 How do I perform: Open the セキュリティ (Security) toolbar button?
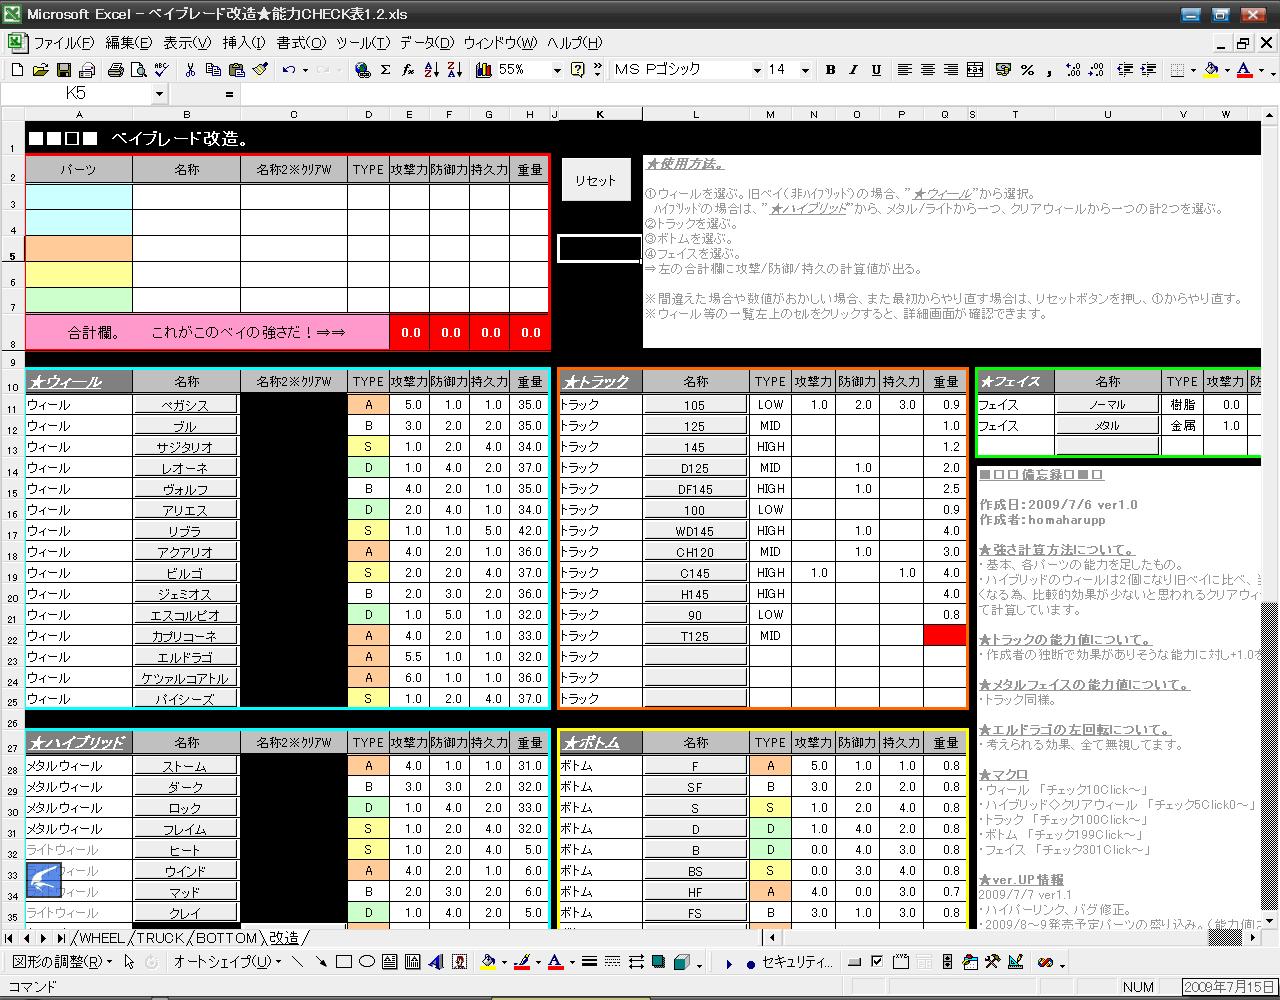[788, 962]
